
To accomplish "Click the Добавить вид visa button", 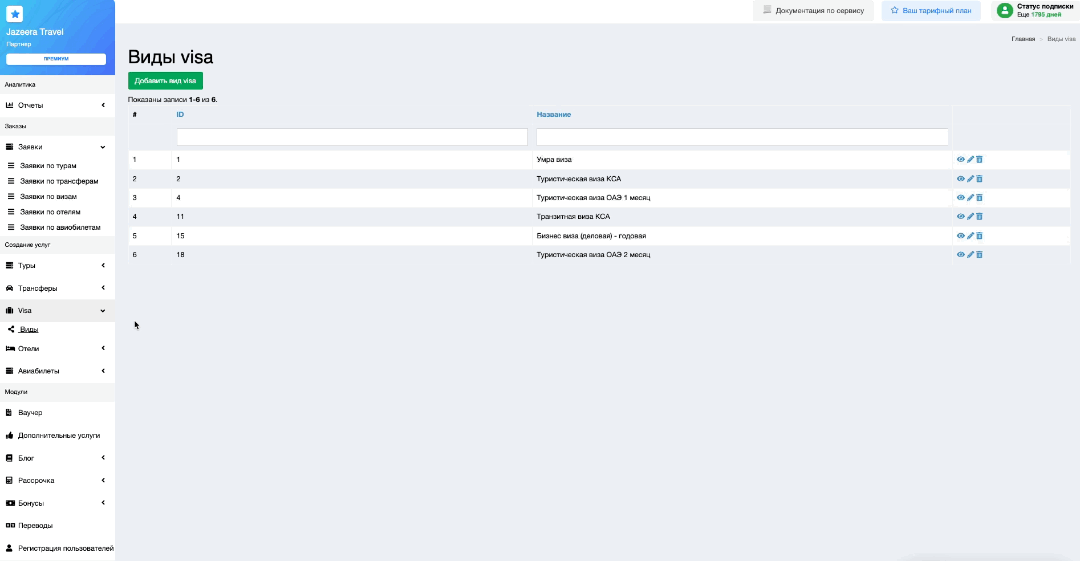I will click(x=165, y=81).
